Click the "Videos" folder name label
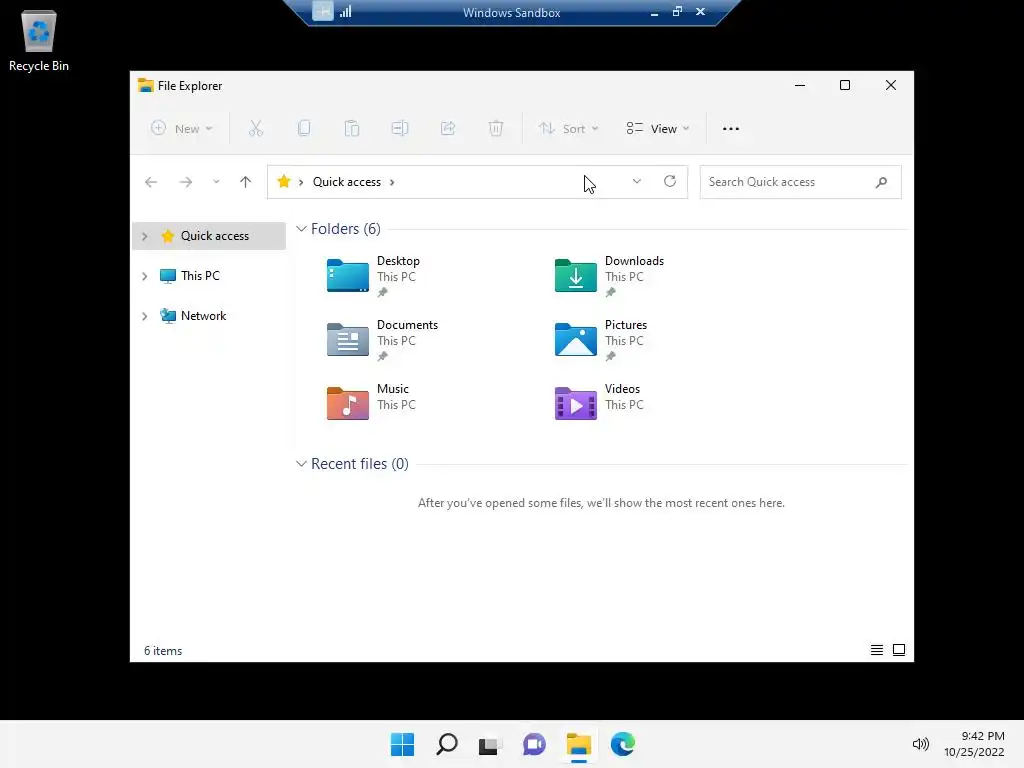This screenshot has width=1024, height=768. point(622,389)
